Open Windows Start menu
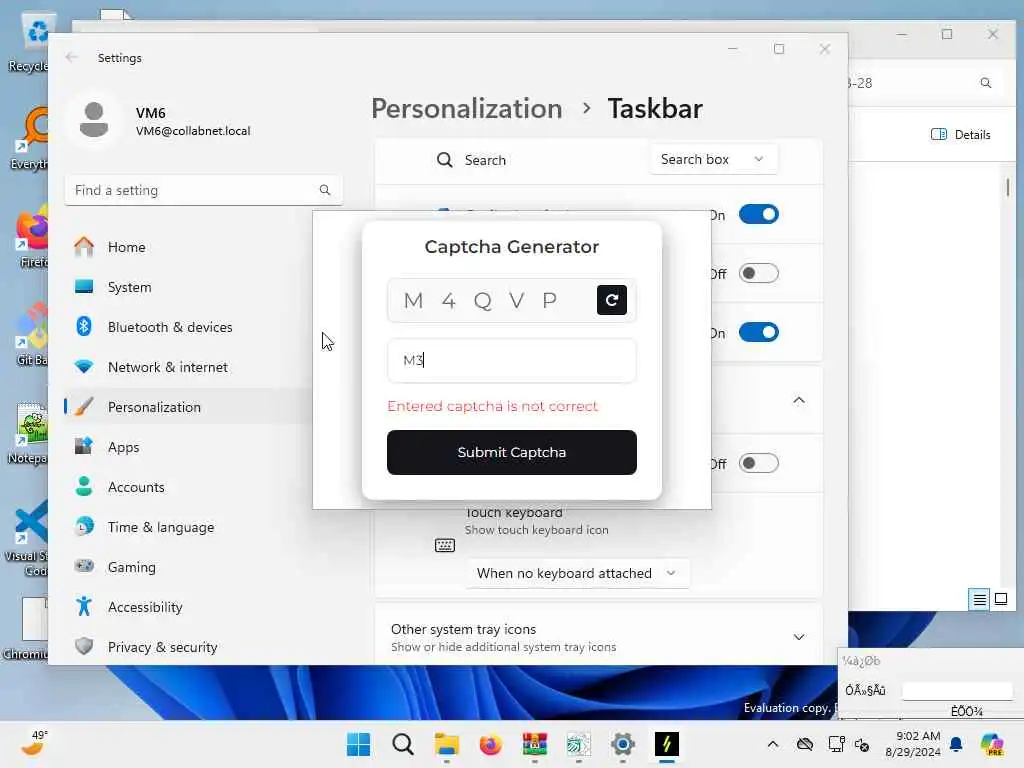This screenshot has width=1024, height=768. 358,744
